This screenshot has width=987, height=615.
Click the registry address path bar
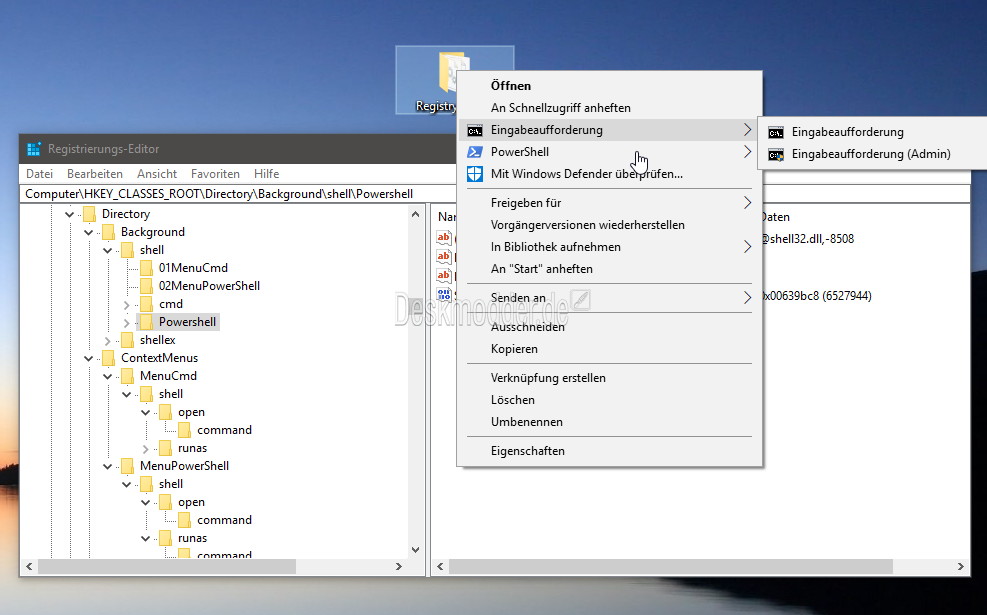pos(239,194)
